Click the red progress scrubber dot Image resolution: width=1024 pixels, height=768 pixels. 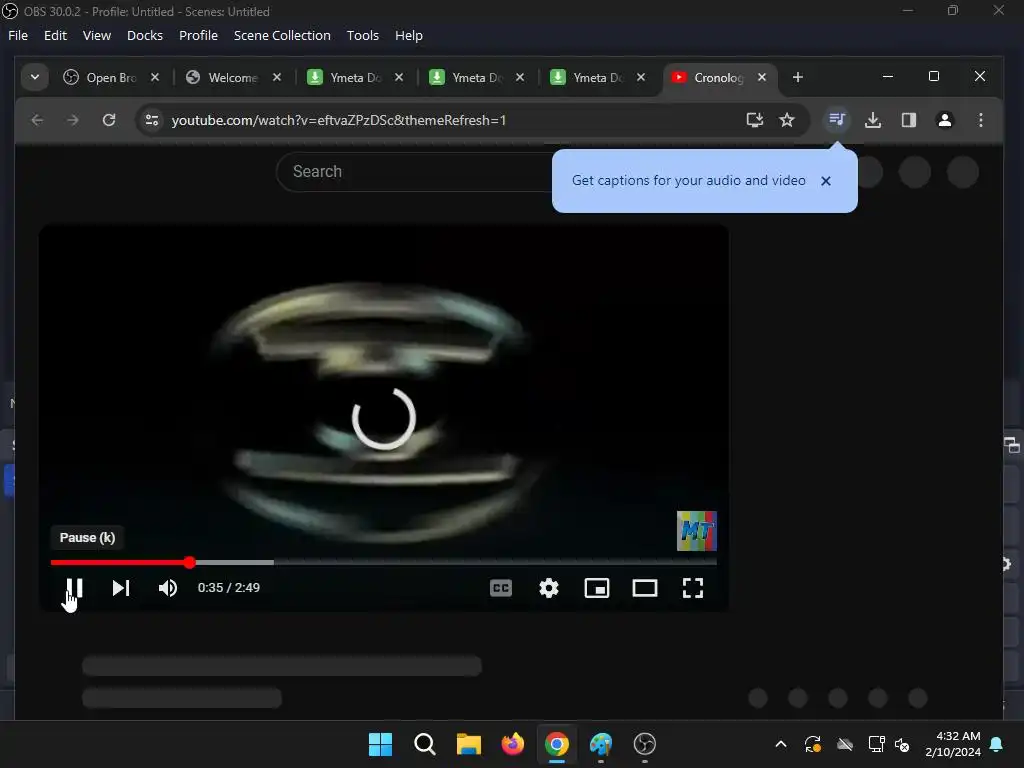pos(189,562)
